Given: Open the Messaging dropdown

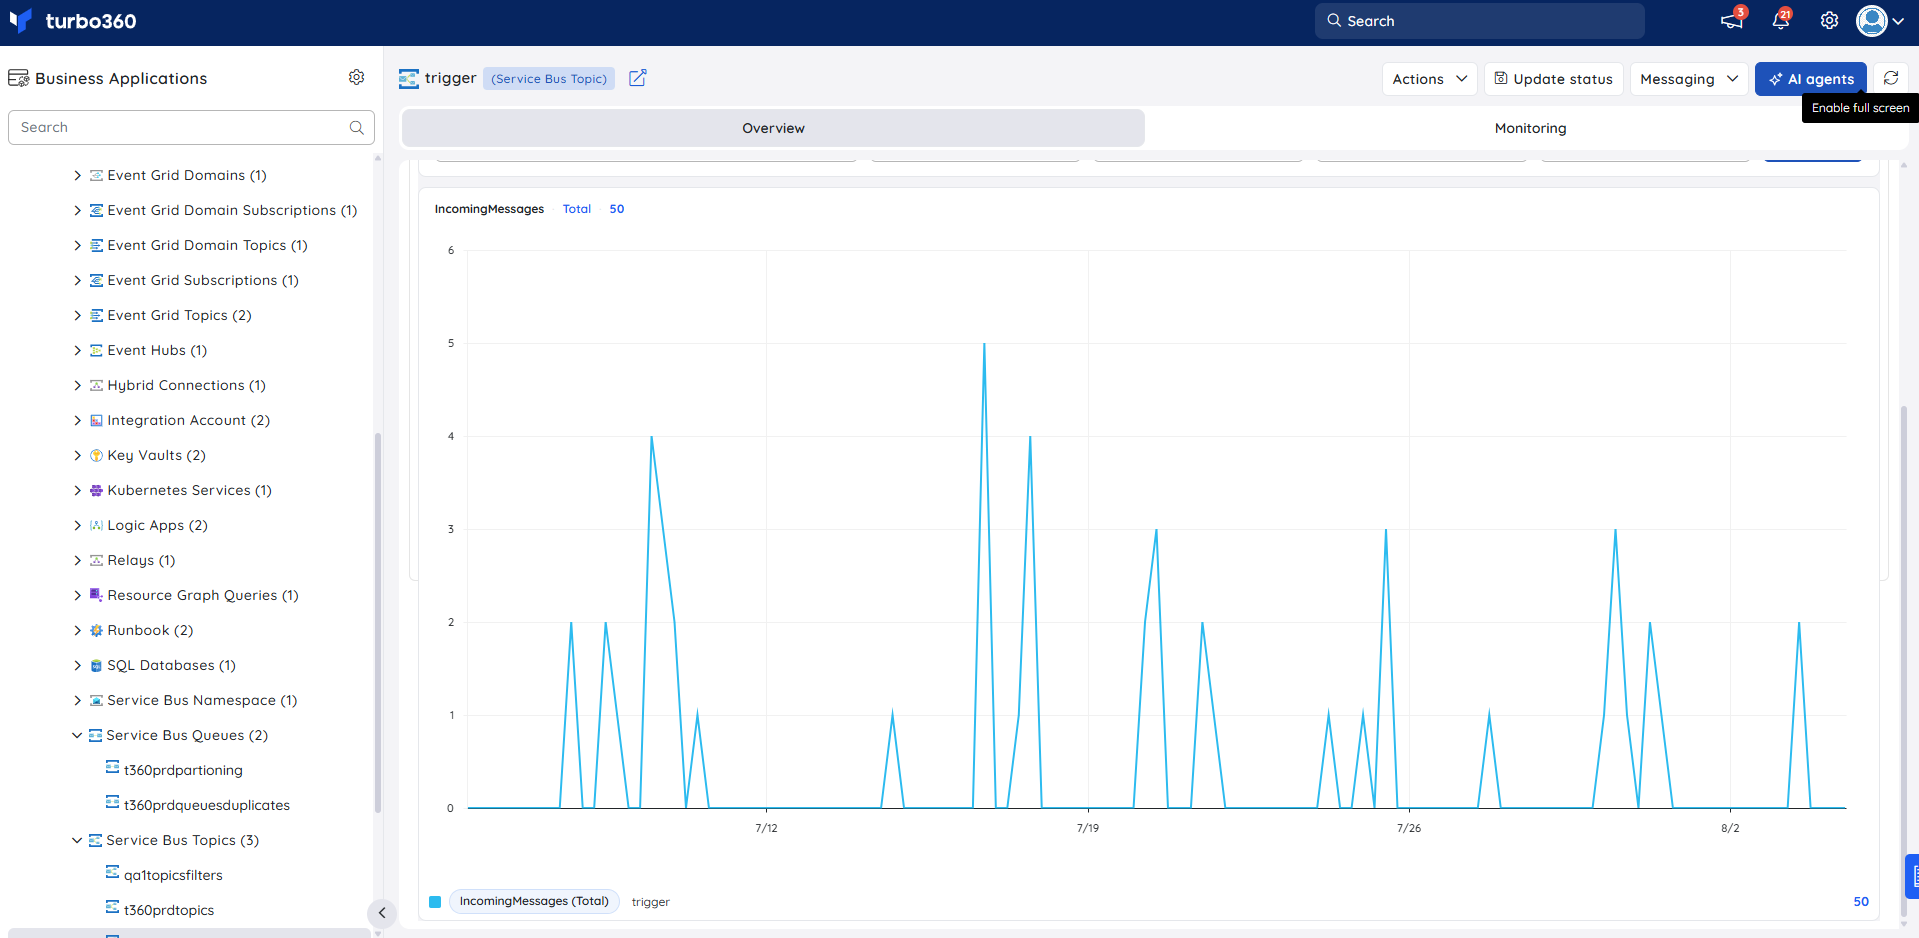Looking at the screenshot, I should (1689, 79).
